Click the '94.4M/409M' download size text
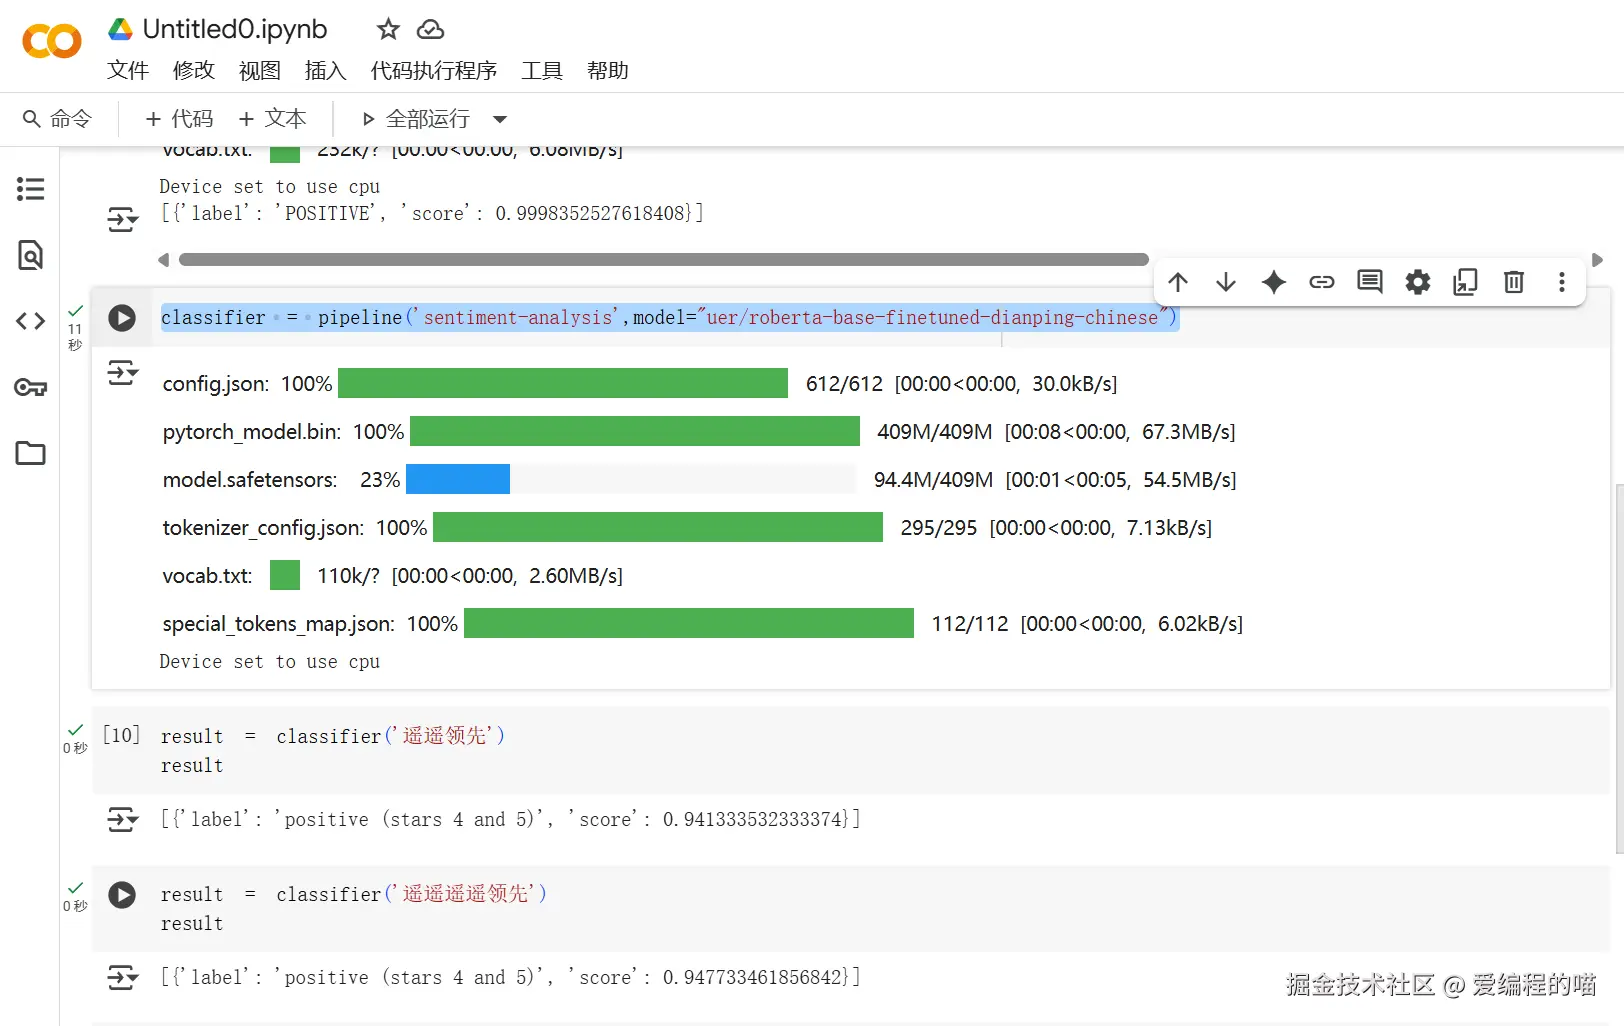The image size is (1624, 1026). coord(933,479)
